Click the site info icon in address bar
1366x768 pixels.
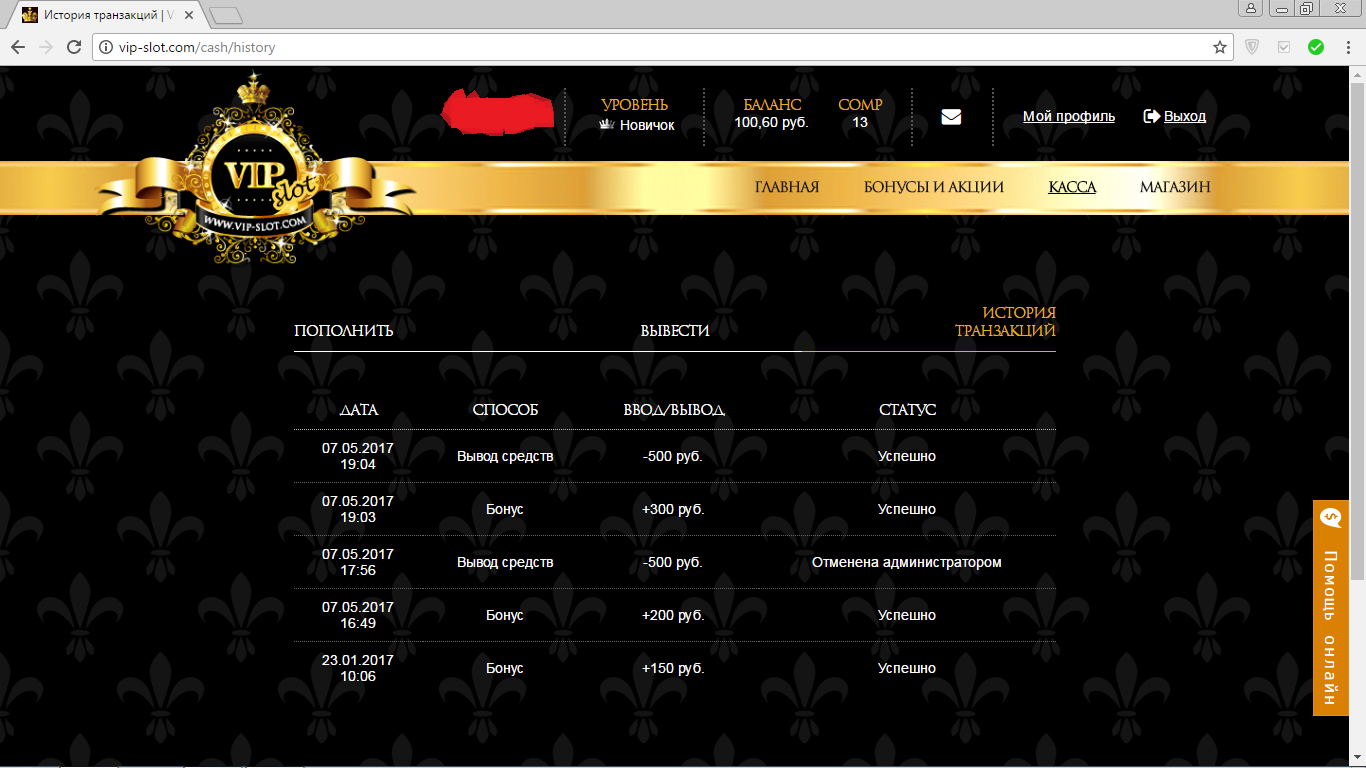(x=105, y=47)
